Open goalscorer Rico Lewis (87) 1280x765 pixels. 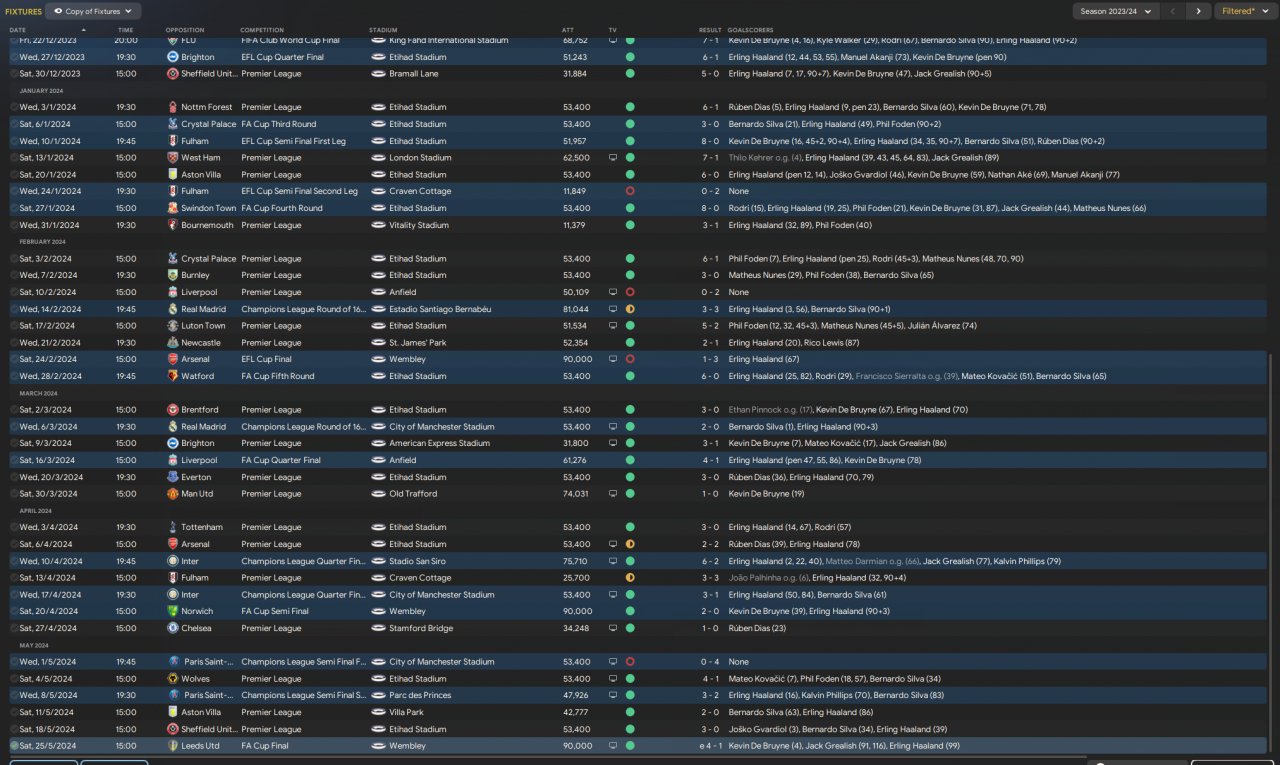tap(831, 343)
